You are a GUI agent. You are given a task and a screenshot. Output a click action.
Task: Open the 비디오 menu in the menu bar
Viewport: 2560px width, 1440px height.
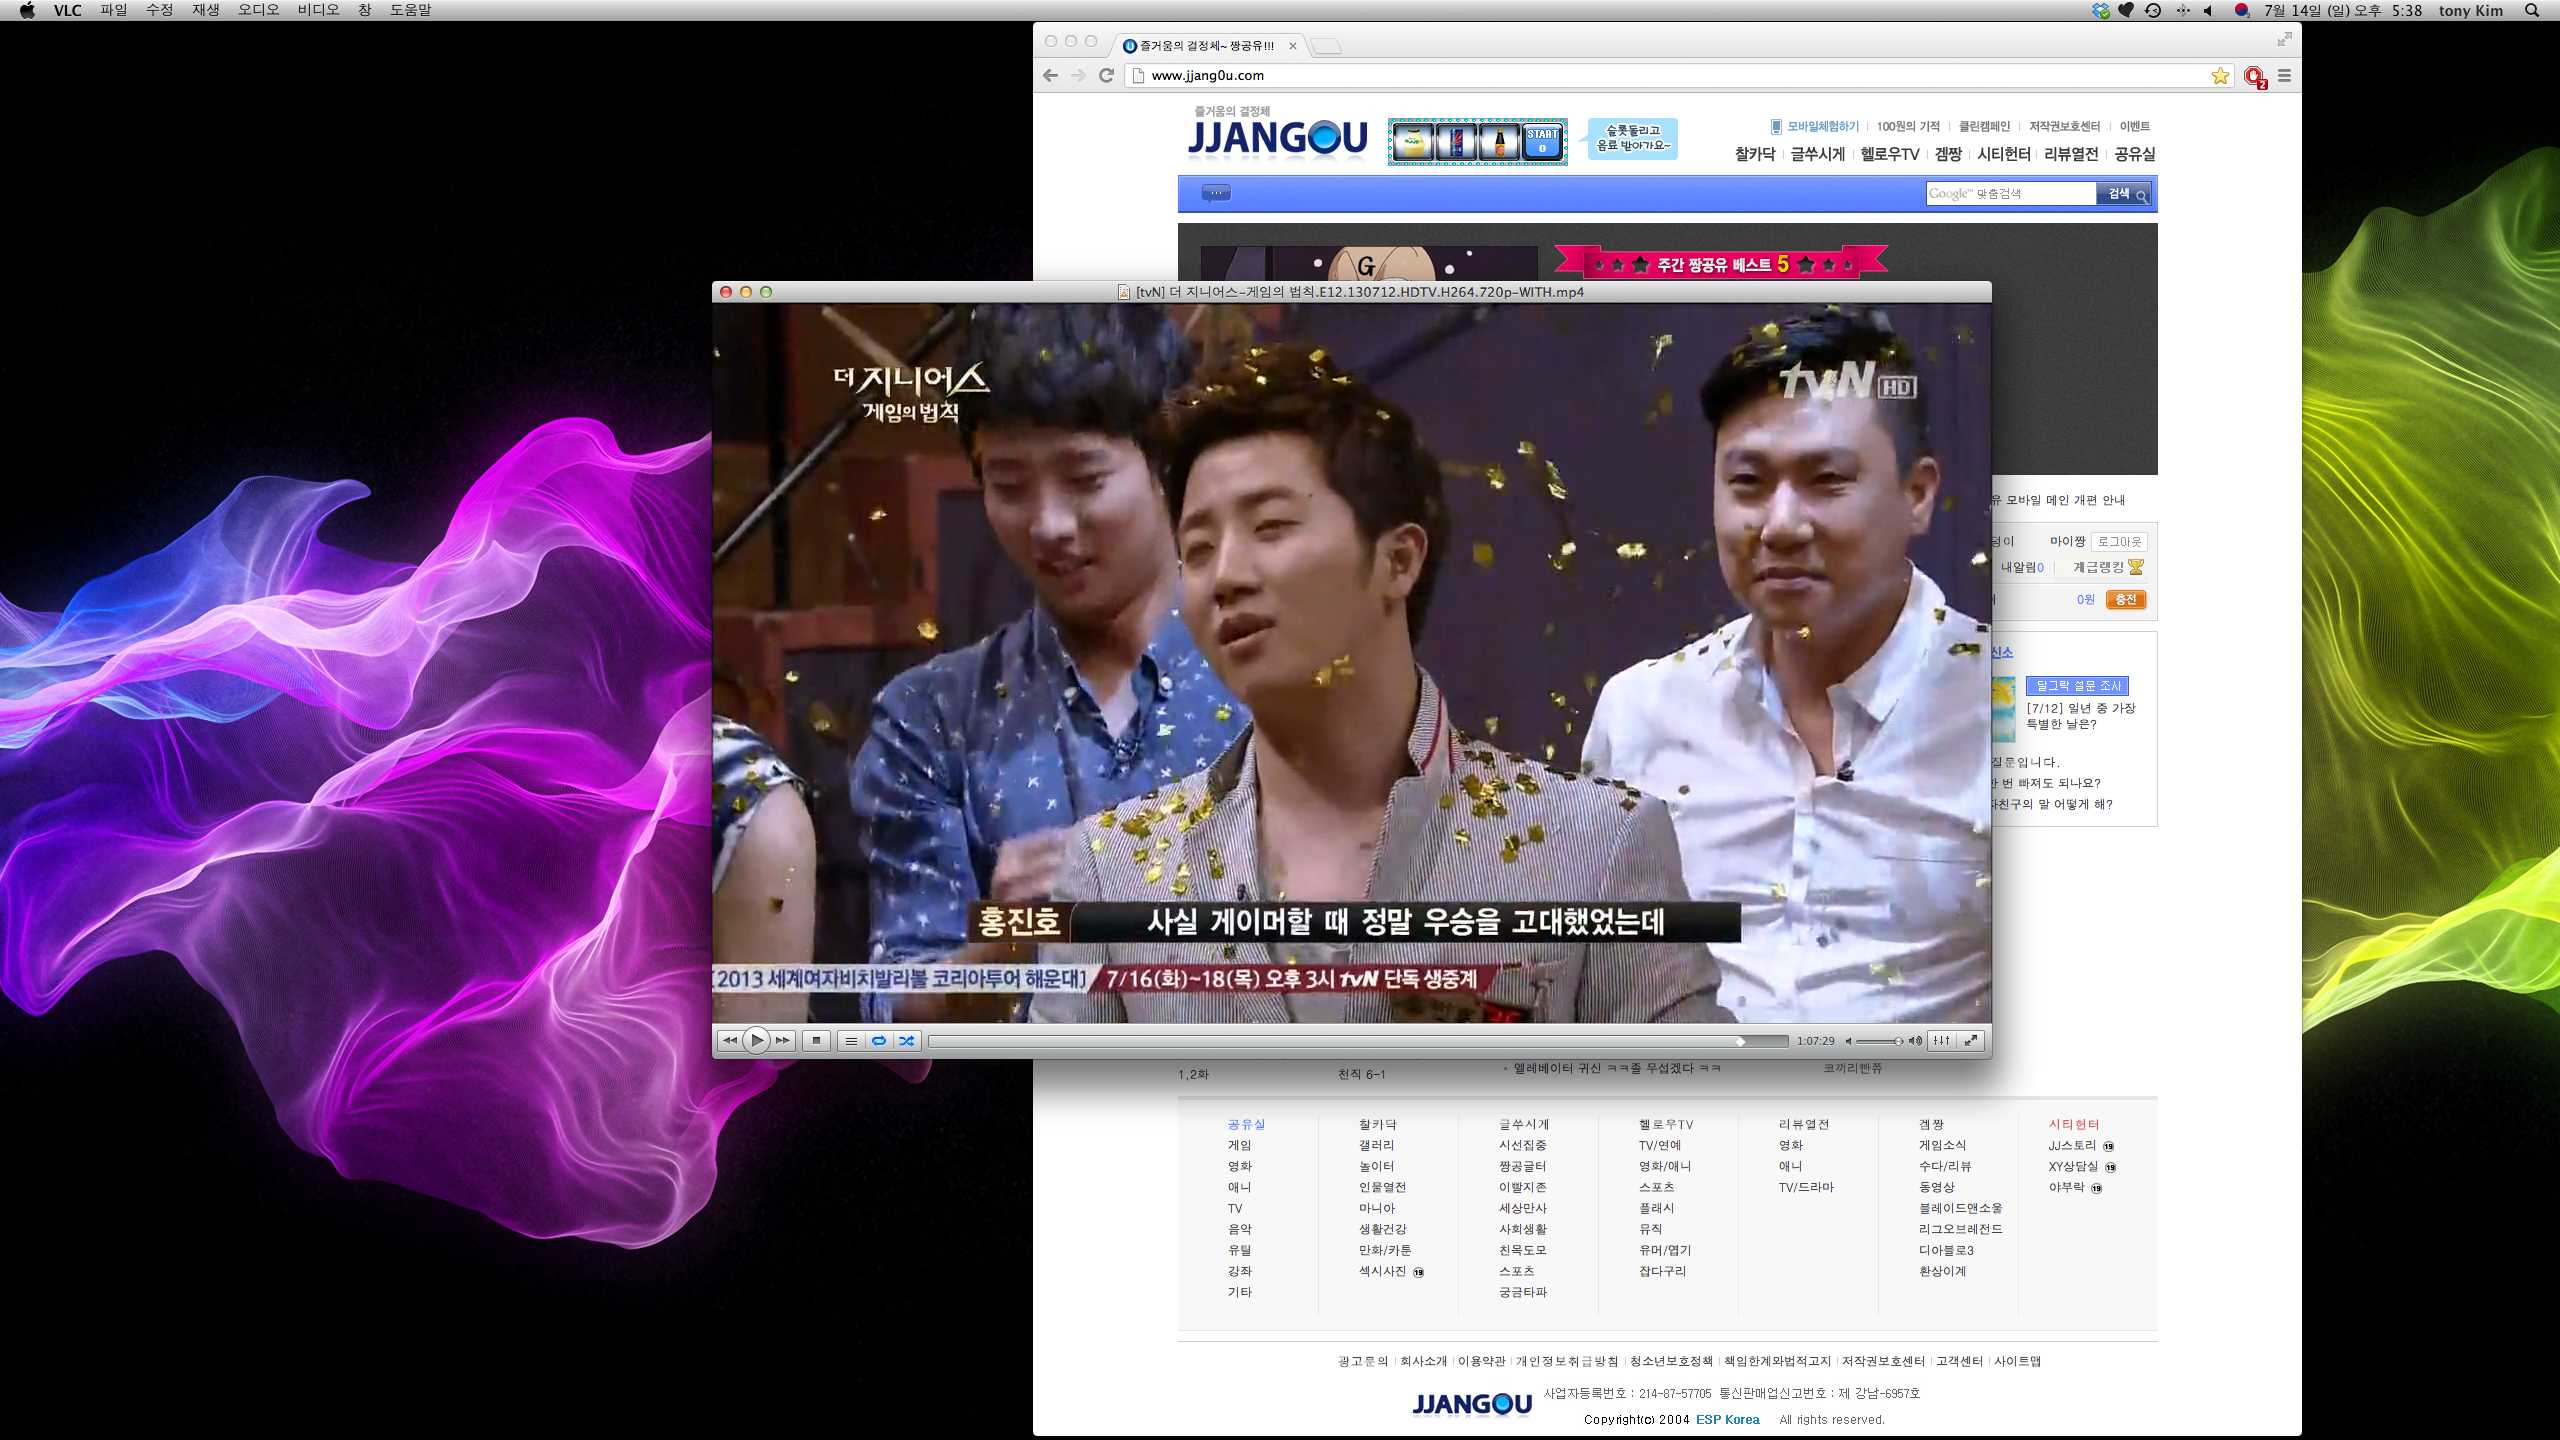pyautogui.click(x=319, y=10)
